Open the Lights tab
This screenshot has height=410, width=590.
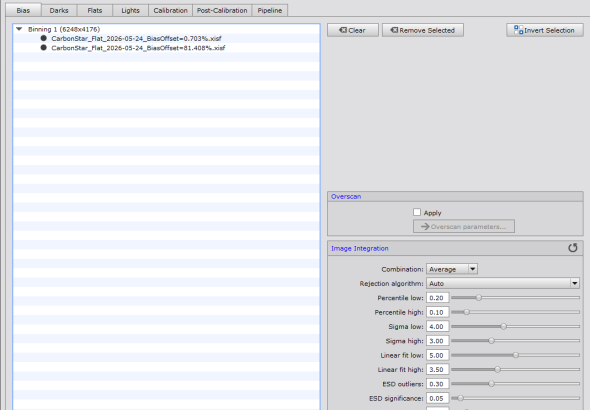[131, 11]
